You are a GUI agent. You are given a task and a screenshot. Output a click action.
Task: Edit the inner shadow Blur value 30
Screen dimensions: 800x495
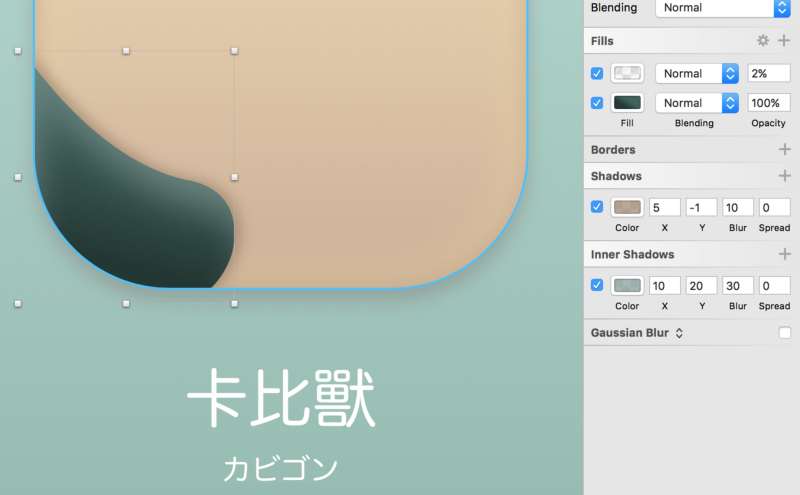click(738, 285)
